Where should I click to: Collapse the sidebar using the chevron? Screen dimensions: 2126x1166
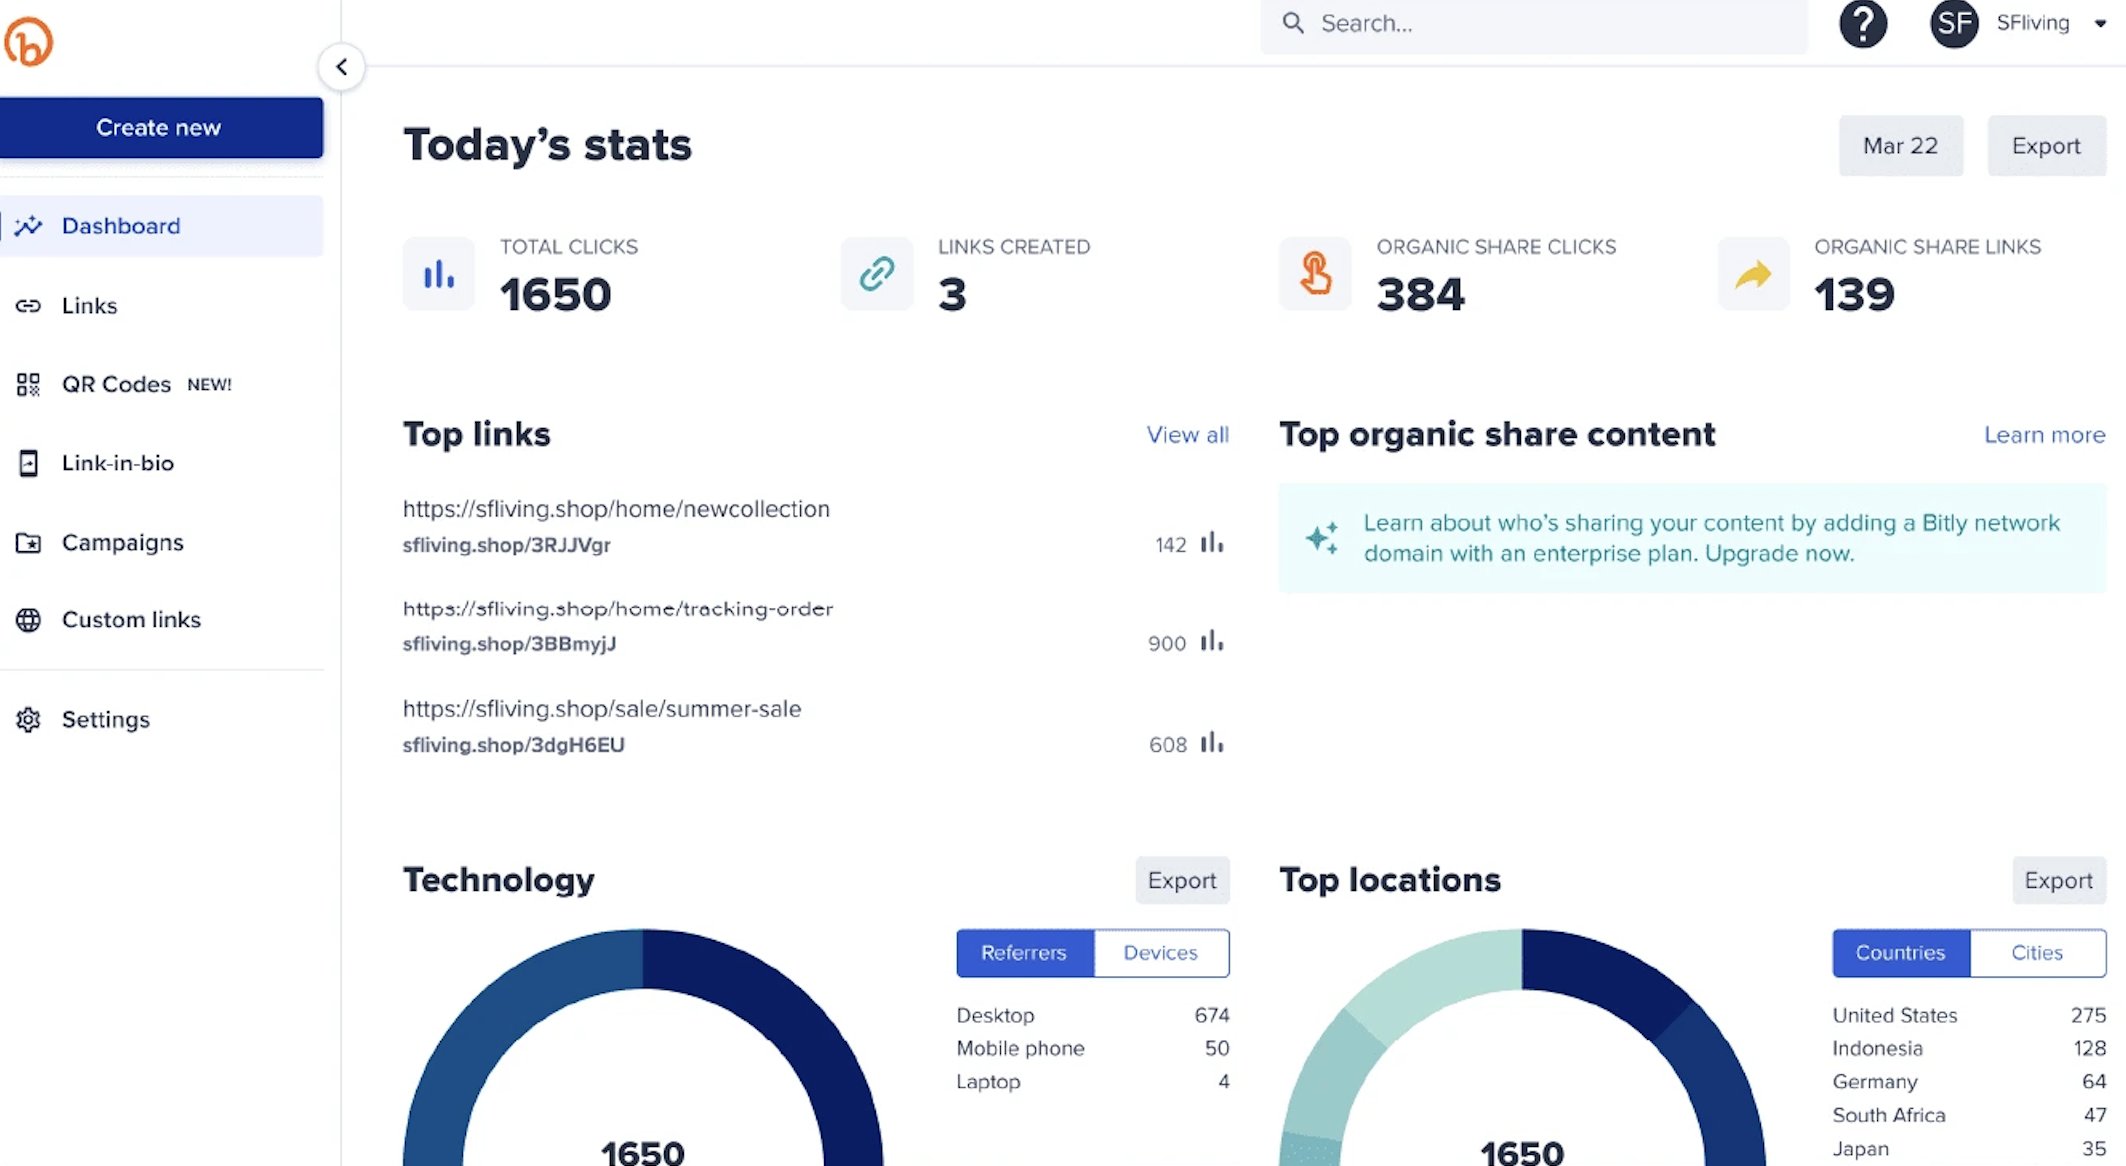click(341, 66)
